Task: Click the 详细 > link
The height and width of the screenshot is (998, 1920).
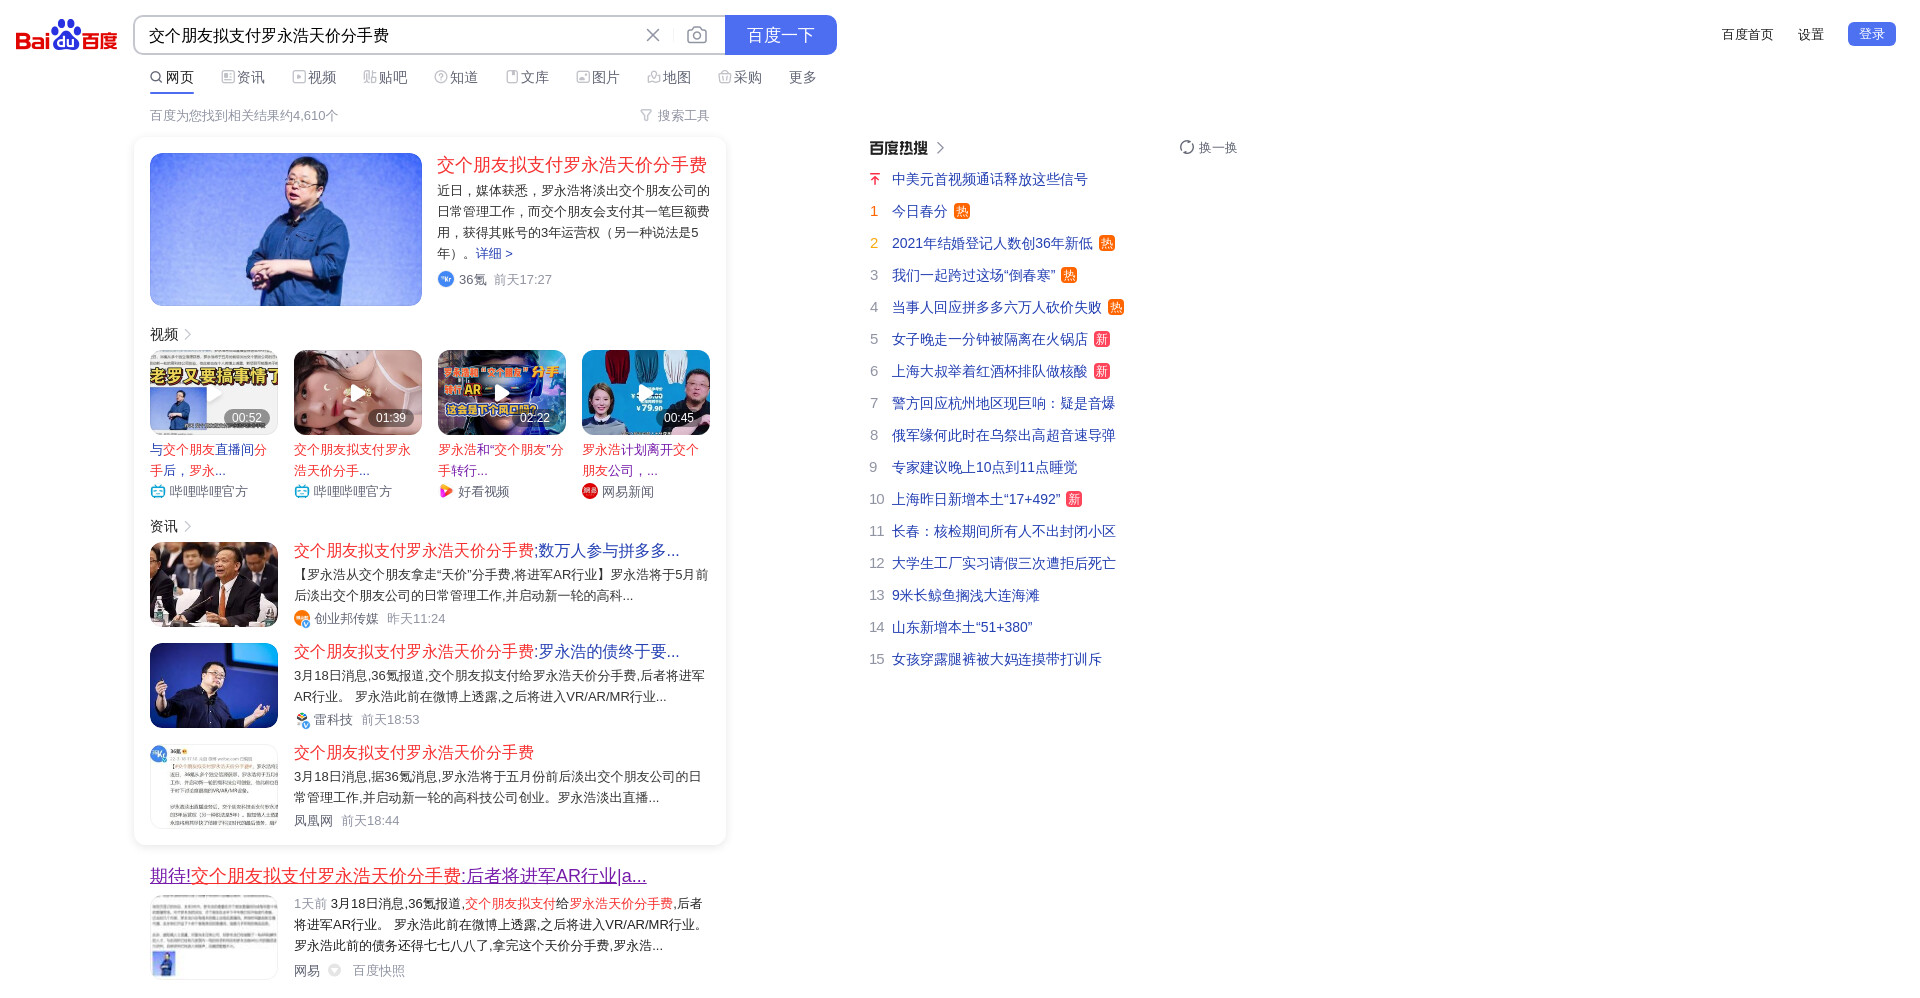Action: coord(494,254)
